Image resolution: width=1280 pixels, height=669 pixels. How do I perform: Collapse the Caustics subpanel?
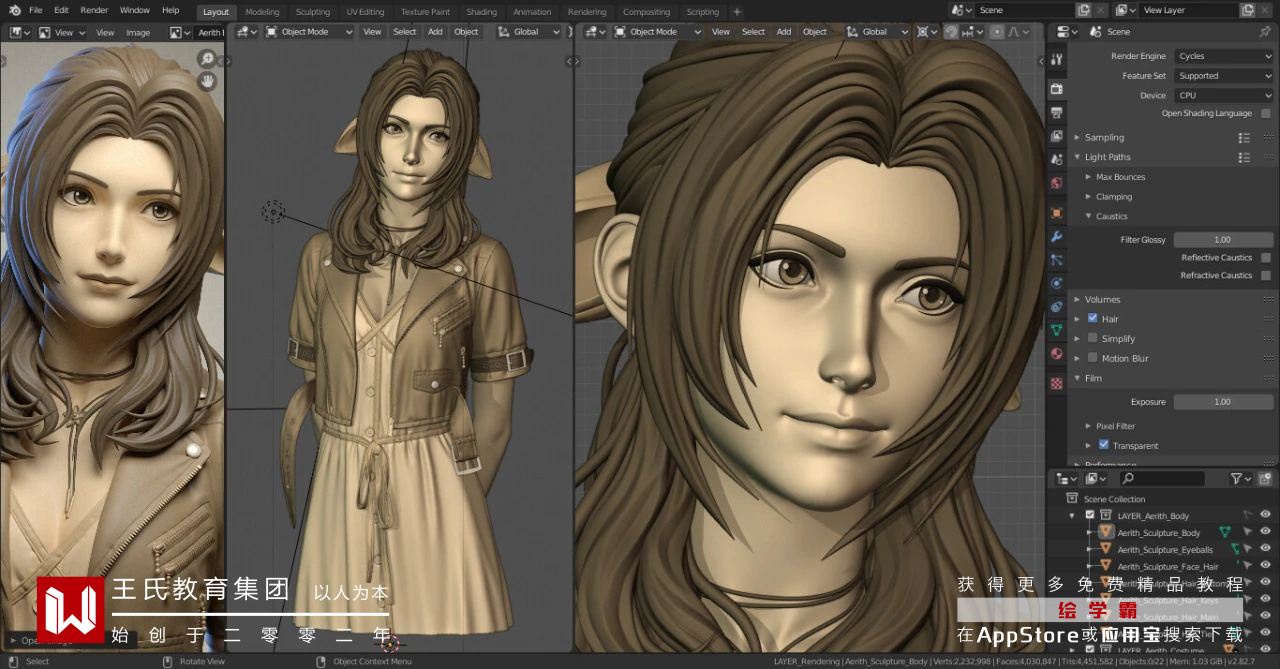[x=1111, y=216]
